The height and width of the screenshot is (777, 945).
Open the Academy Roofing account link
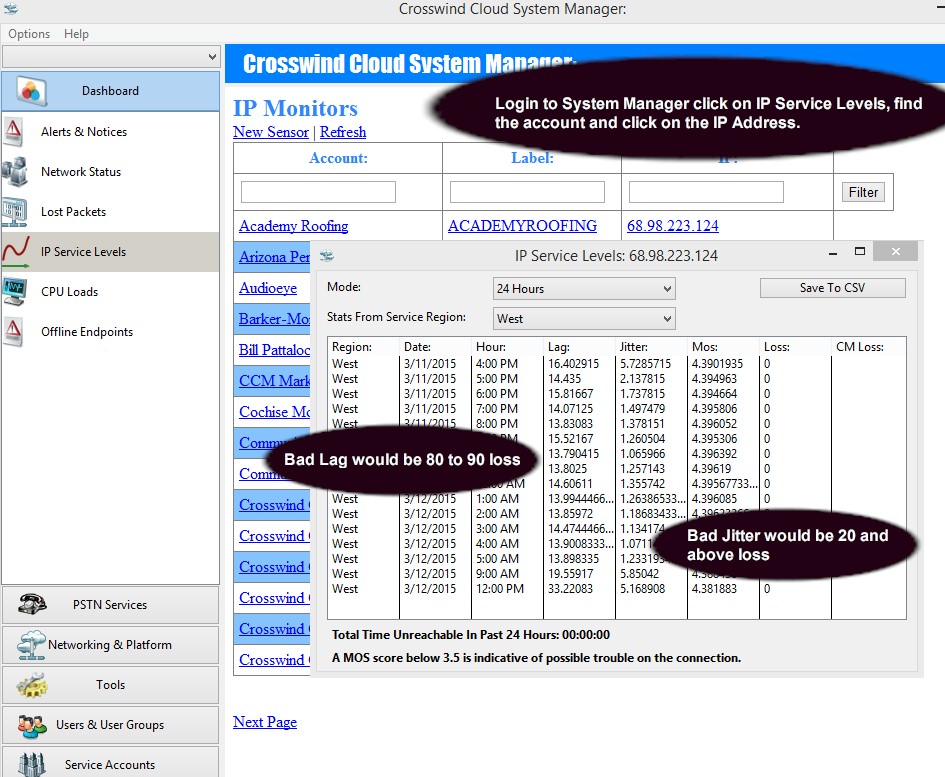point(293,226)
